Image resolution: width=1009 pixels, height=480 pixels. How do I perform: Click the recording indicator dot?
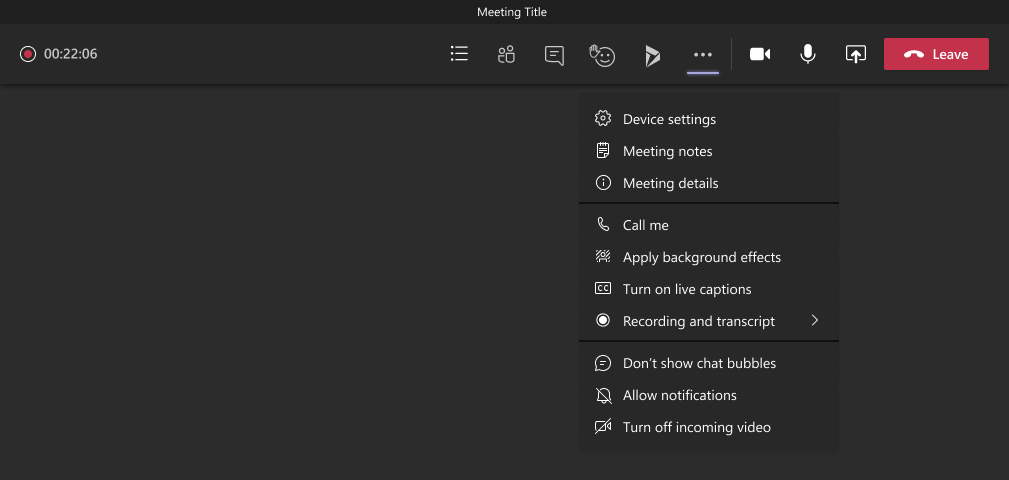pyautogui.click(x=28, y=54)
